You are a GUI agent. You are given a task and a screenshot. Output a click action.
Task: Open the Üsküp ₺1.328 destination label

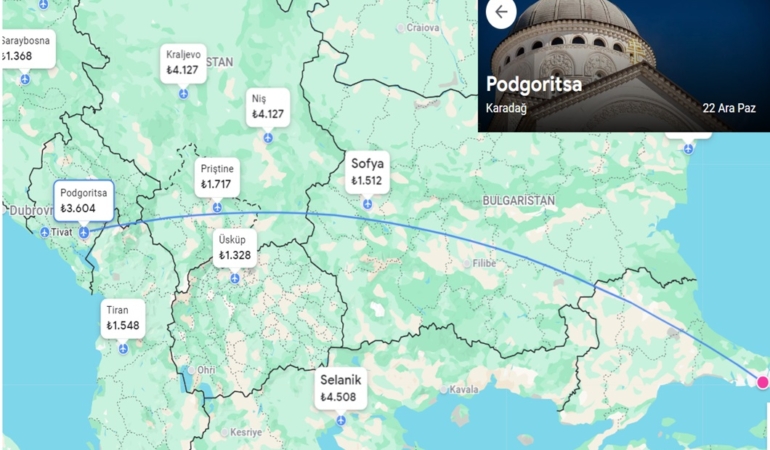tap(235, 248)
